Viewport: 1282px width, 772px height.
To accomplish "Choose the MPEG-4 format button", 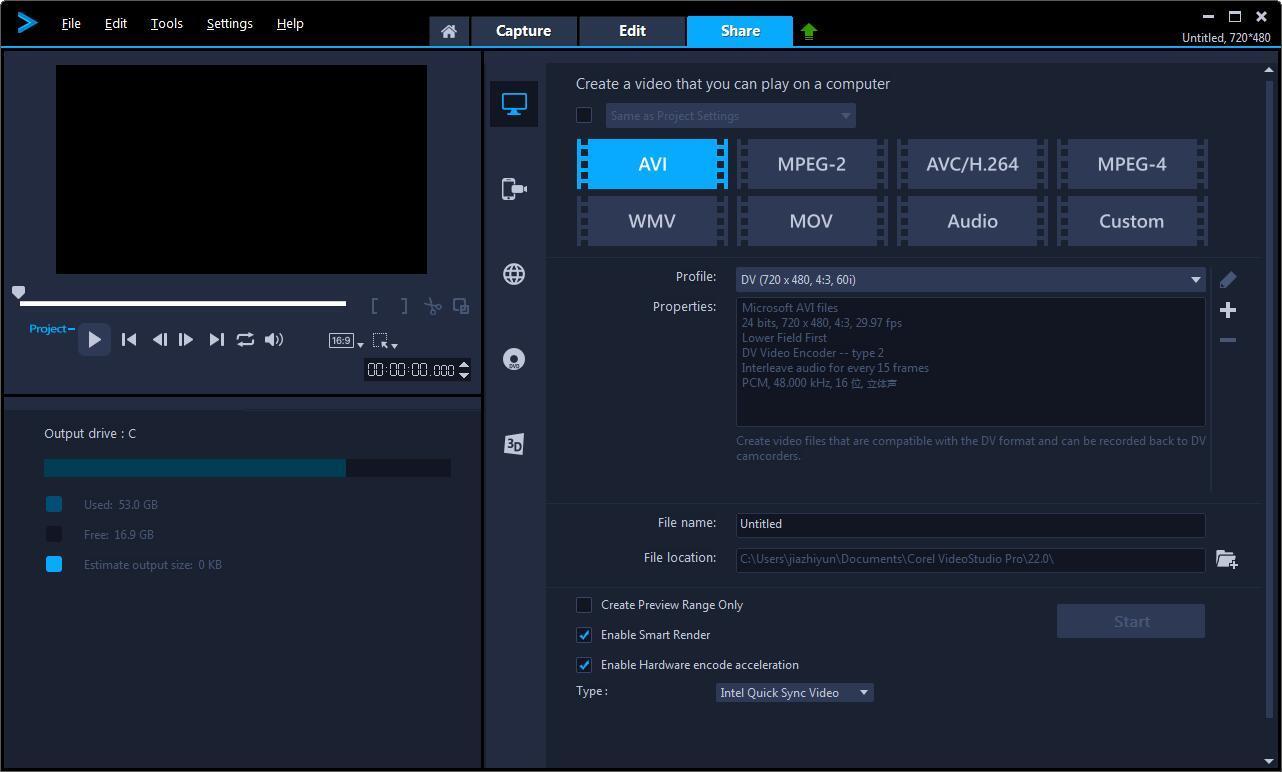I will pos(1132,164).
